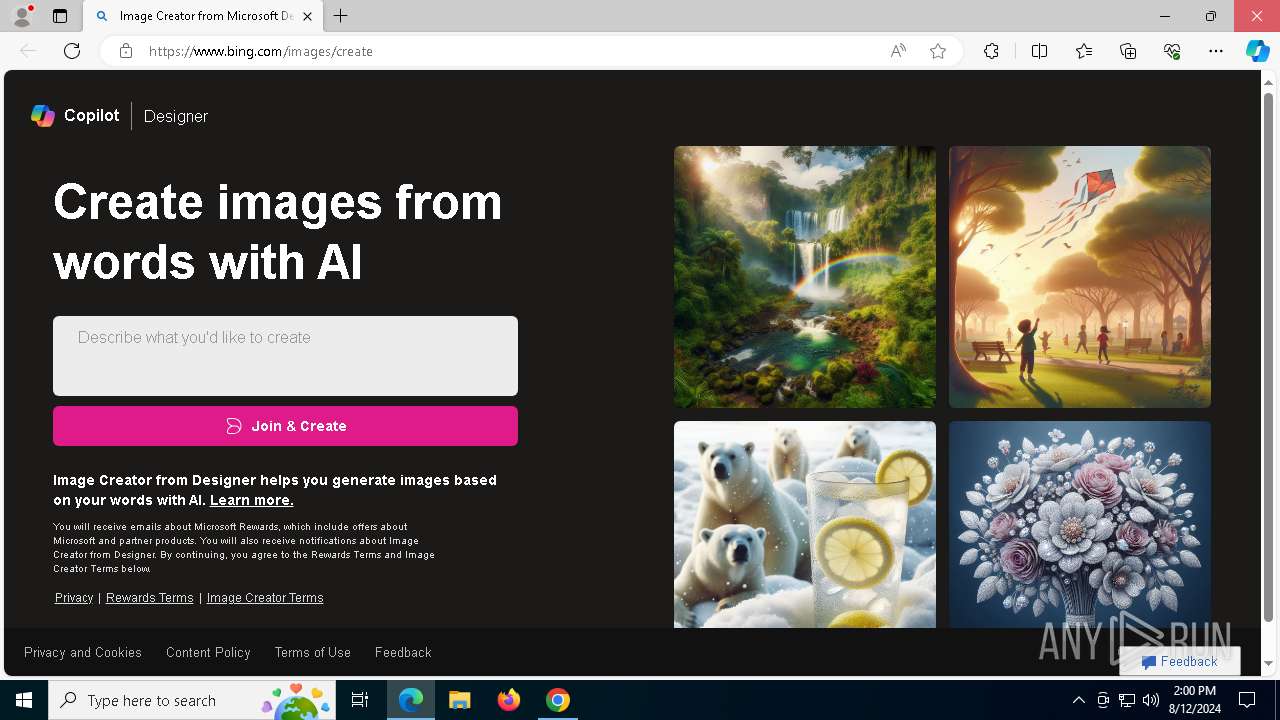Viewport: 1280px width, 720px height.
Task: Open the Copilot sidebar icon
Action: [1257, 51]
